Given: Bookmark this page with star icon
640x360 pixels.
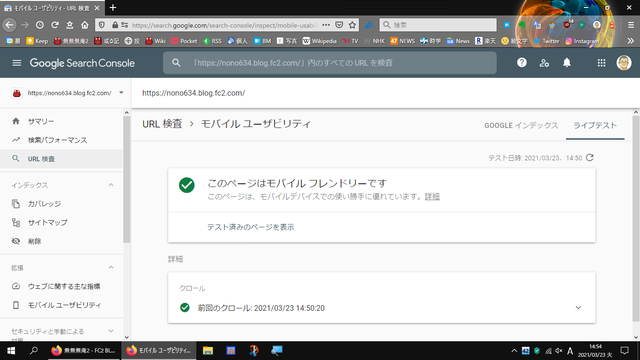Looking at the screenshot, I should coord(352,25).
